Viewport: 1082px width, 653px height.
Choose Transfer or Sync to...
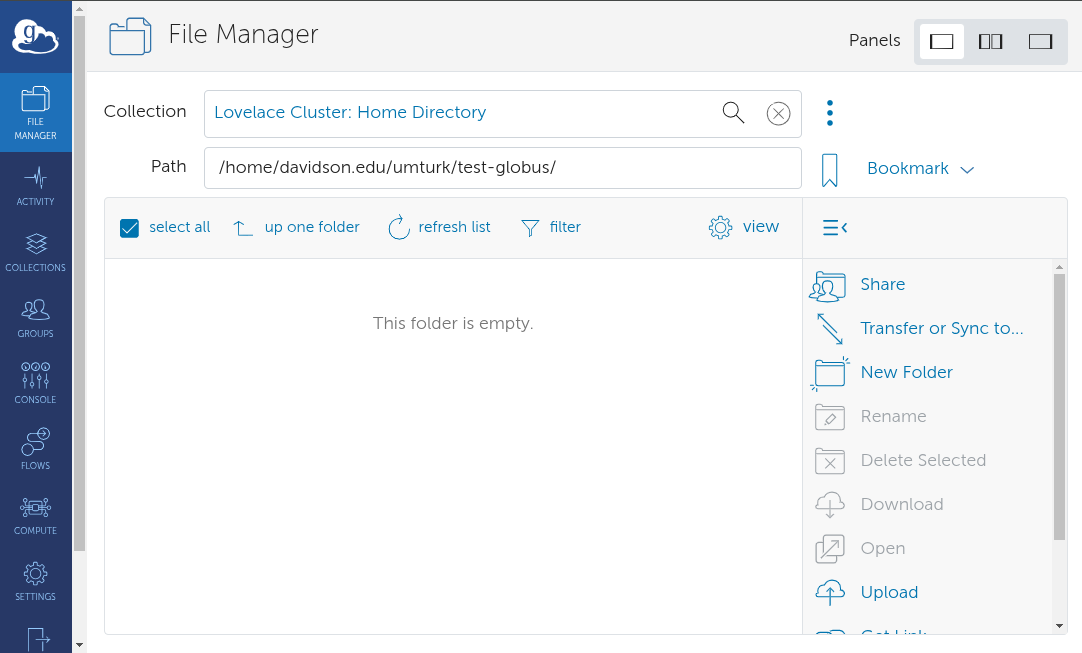point(918,329)
